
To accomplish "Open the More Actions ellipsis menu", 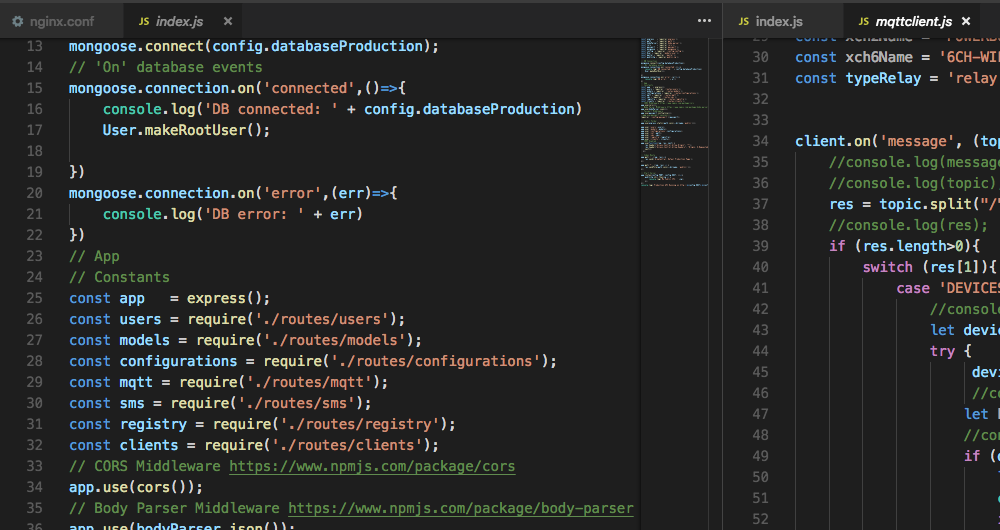I will click(x=704, y=21).
